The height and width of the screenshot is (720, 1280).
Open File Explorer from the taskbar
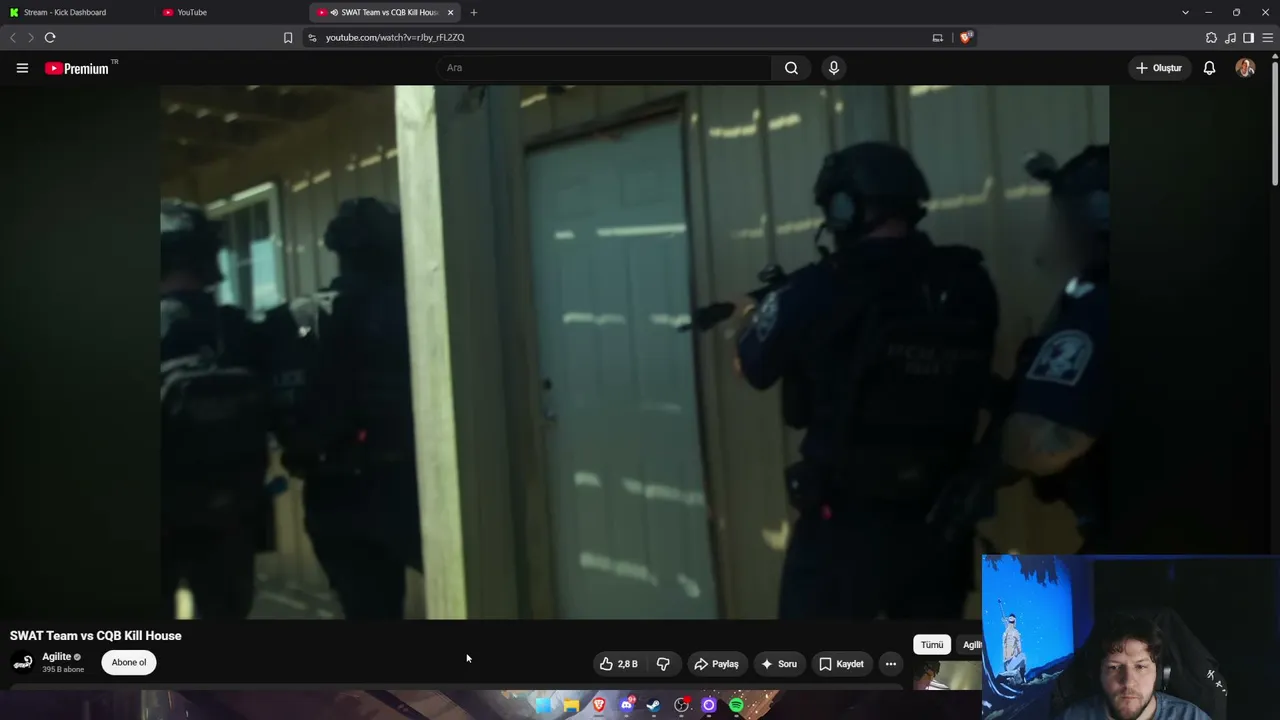pyautogui.click(x=571, y=705)
